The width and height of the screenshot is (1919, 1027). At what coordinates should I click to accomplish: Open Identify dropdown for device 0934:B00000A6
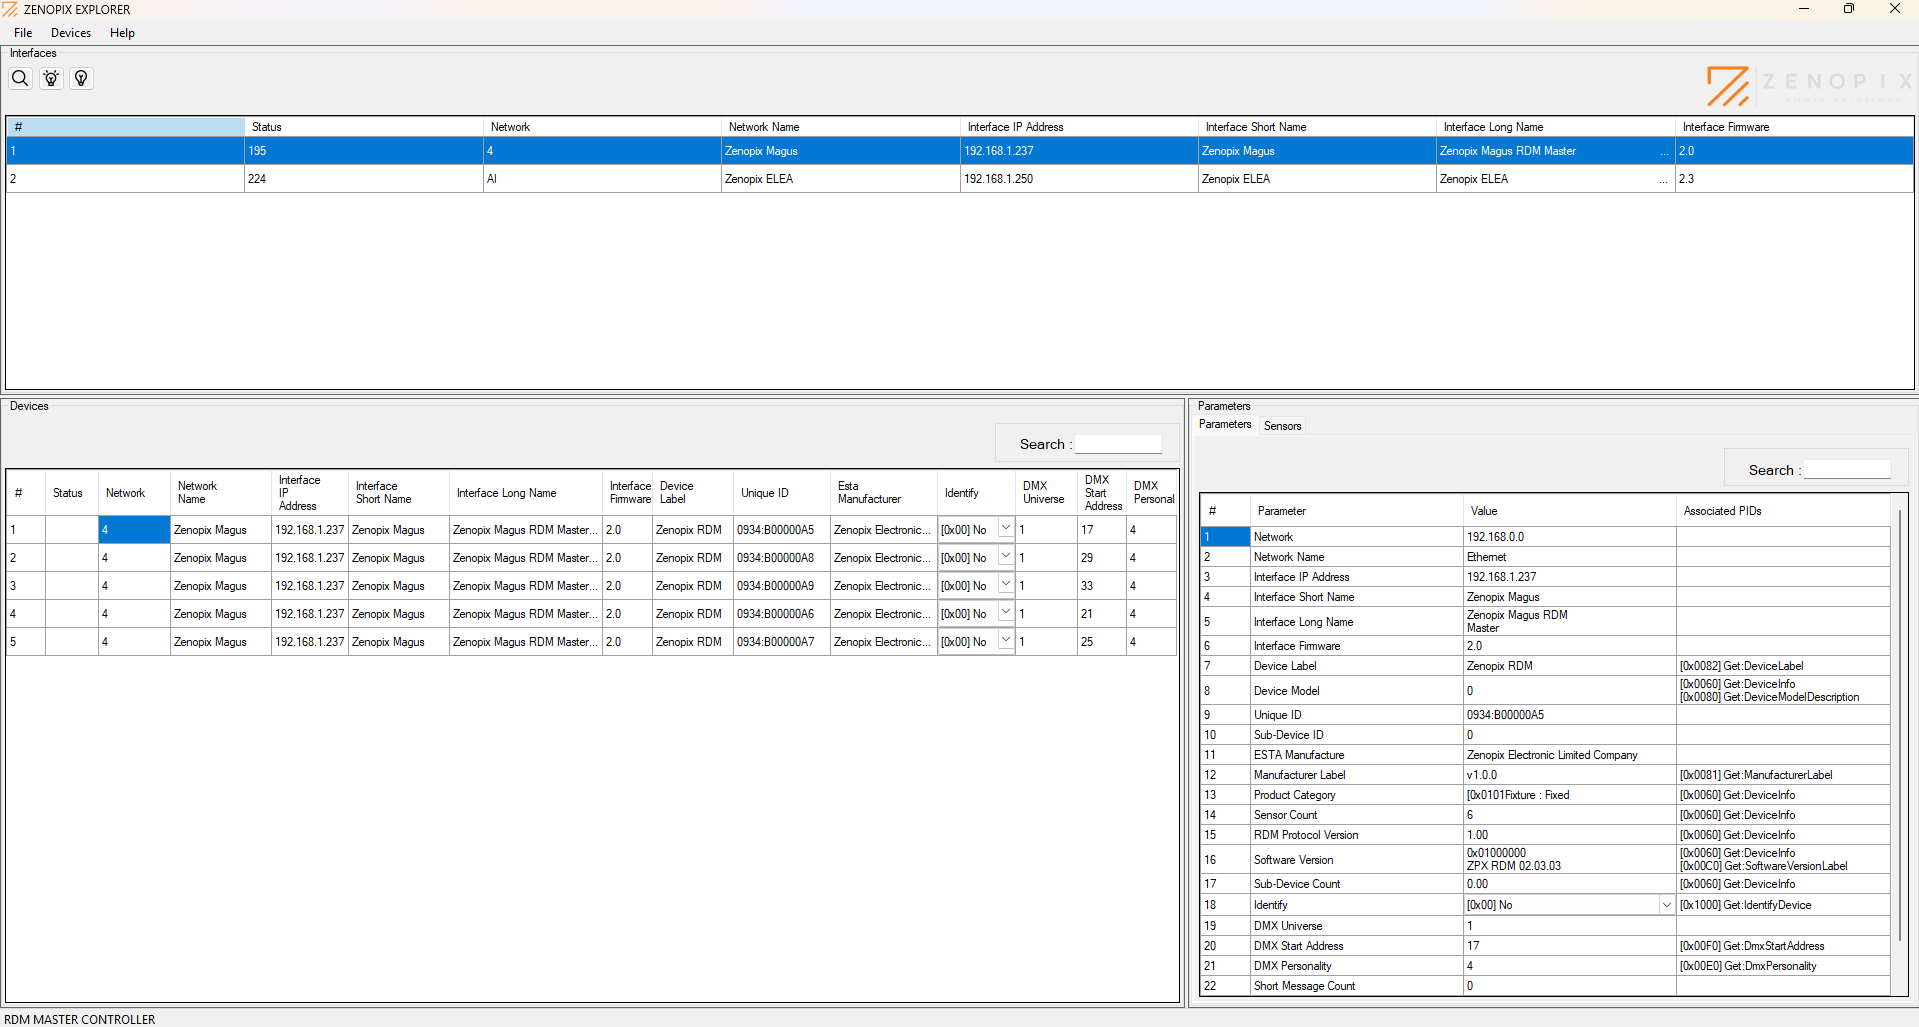1006,613
